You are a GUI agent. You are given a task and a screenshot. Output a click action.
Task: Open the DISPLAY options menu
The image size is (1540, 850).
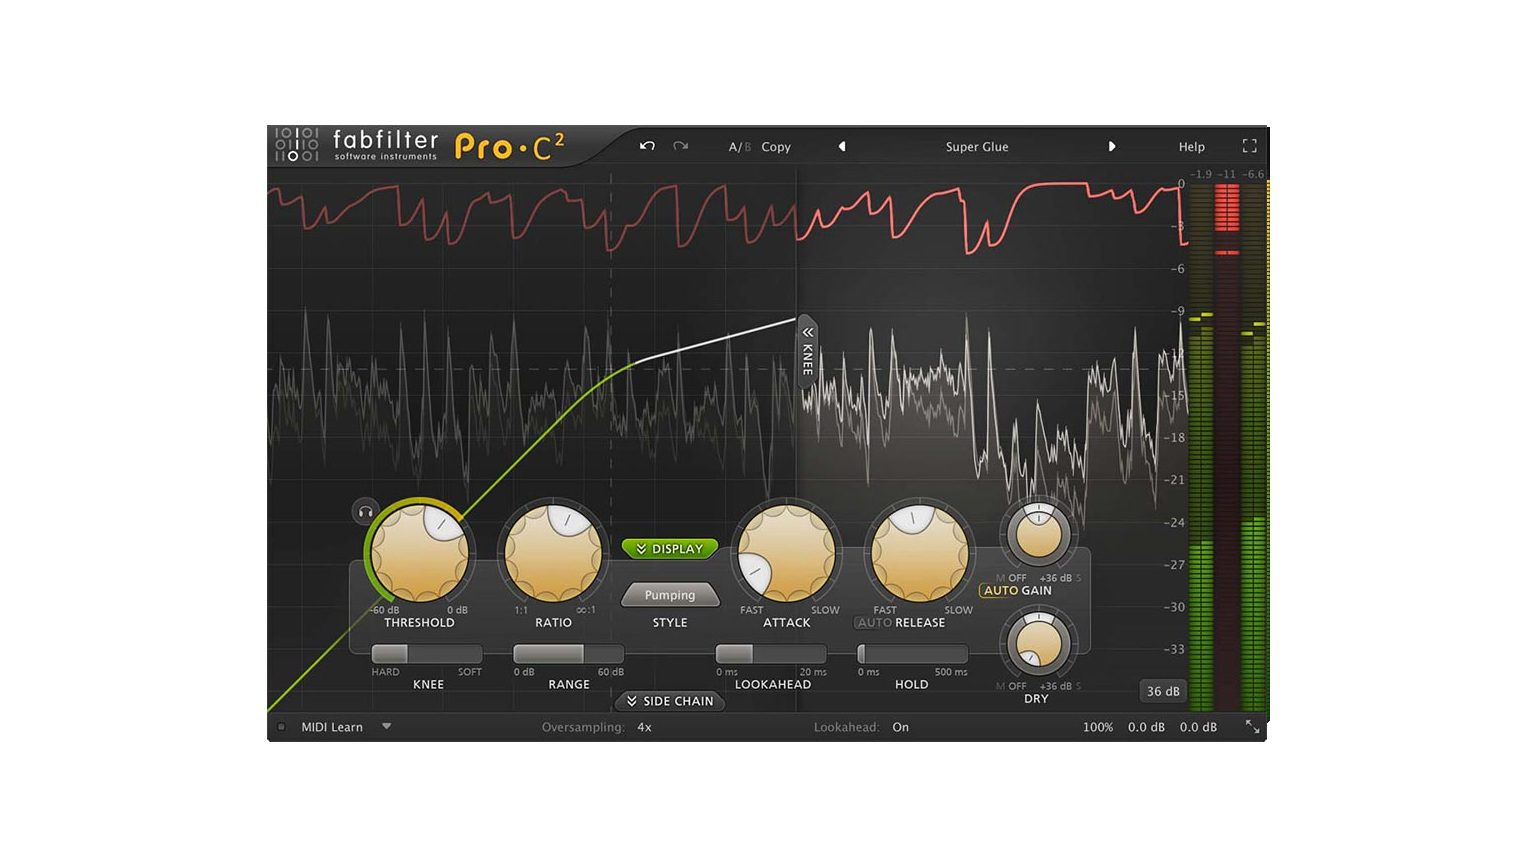[669, 548]
